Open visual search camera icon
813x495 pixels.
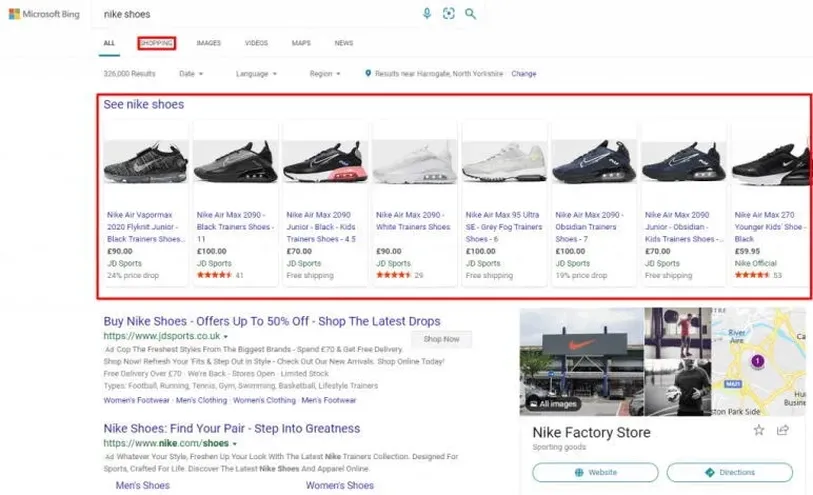click(x=448, y=13)
